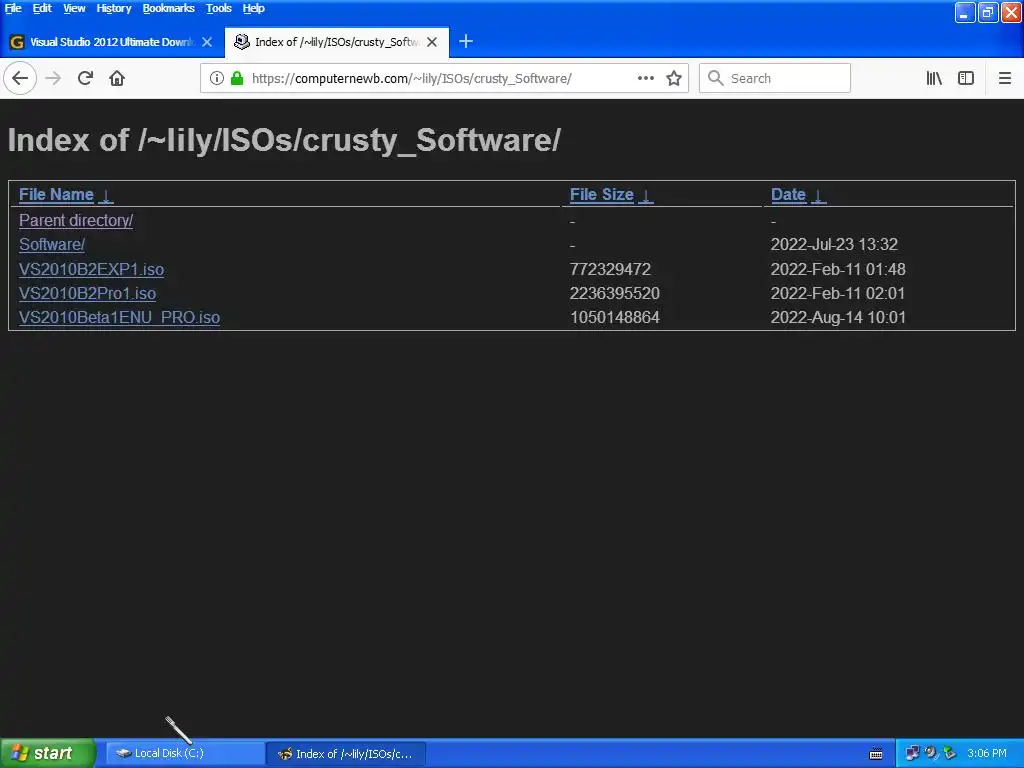Select file size 1050148864
This screenshot has height=768, width=1024.
point(615,317)
